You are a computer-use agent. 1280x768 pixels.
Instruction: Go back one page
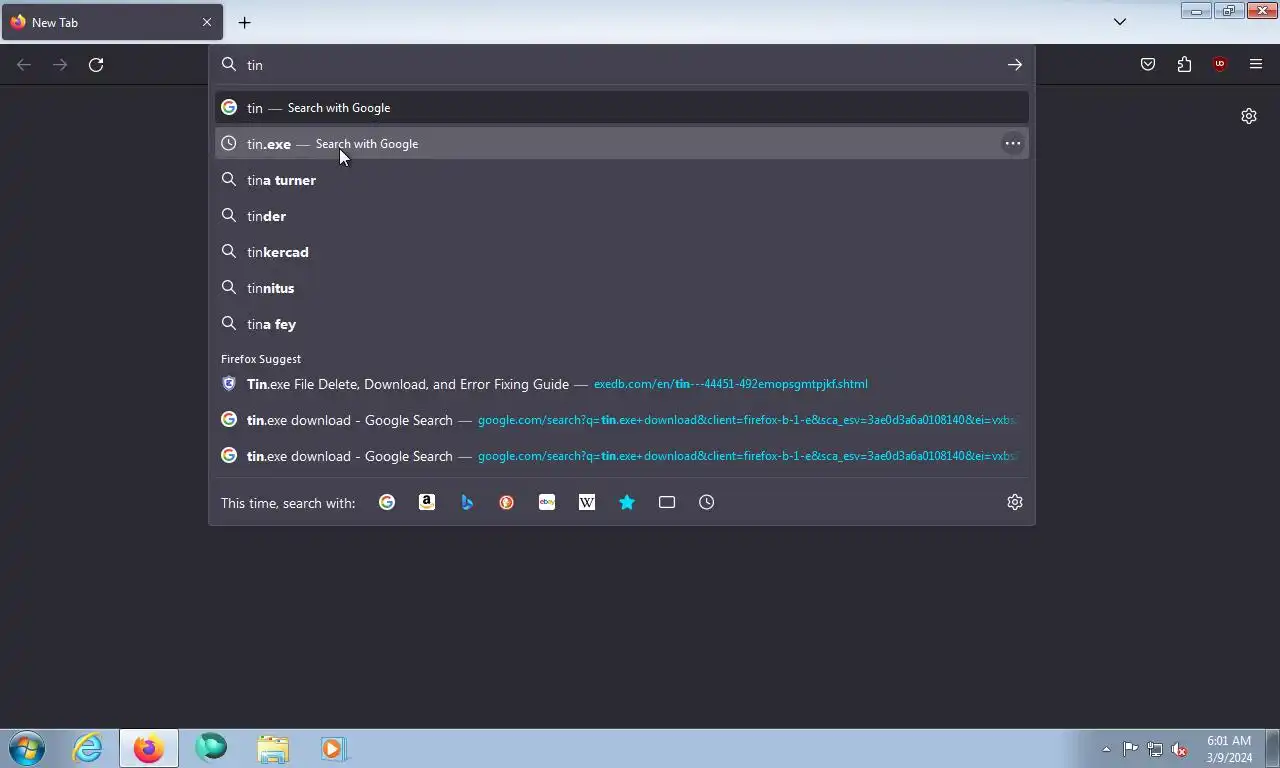24,65
